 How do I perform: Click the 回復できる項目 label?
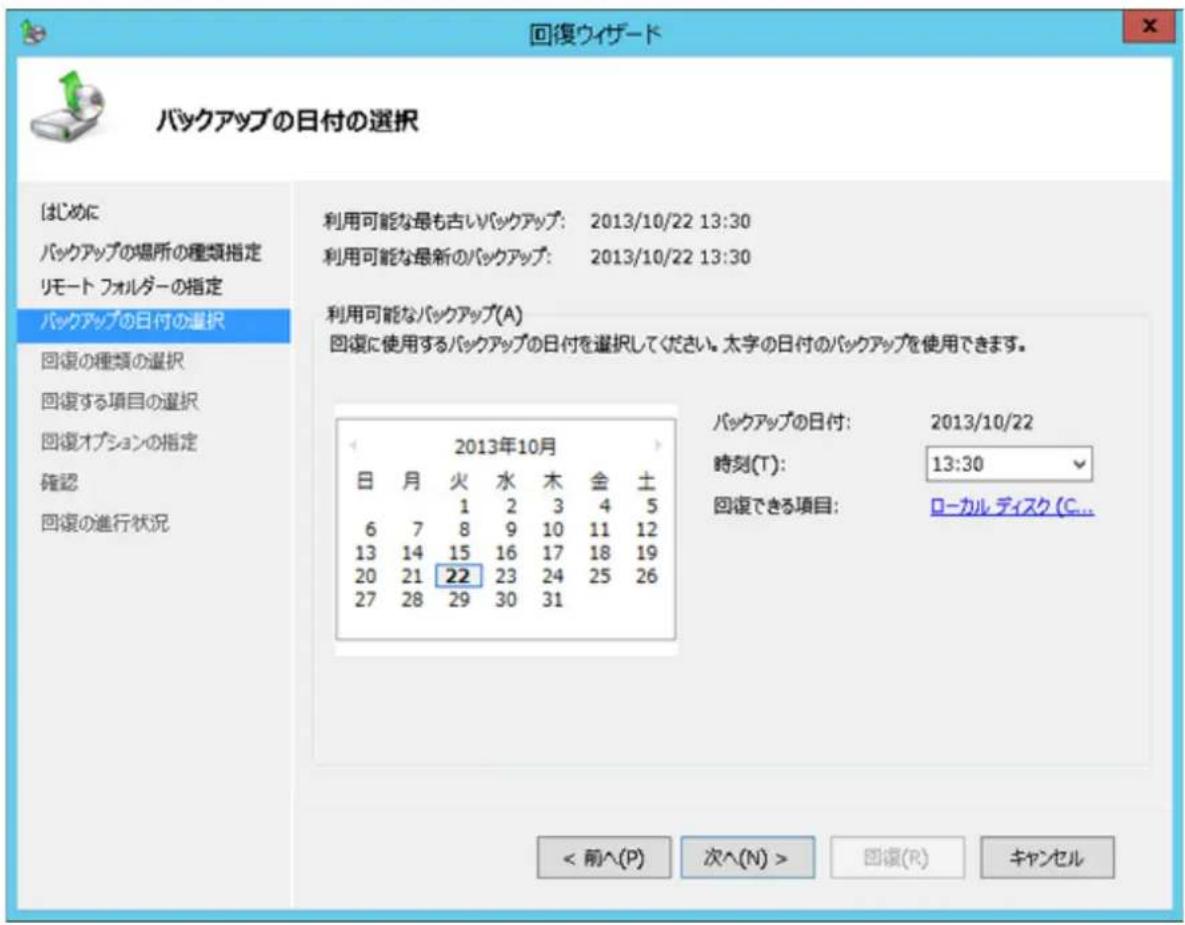[775, 506]
